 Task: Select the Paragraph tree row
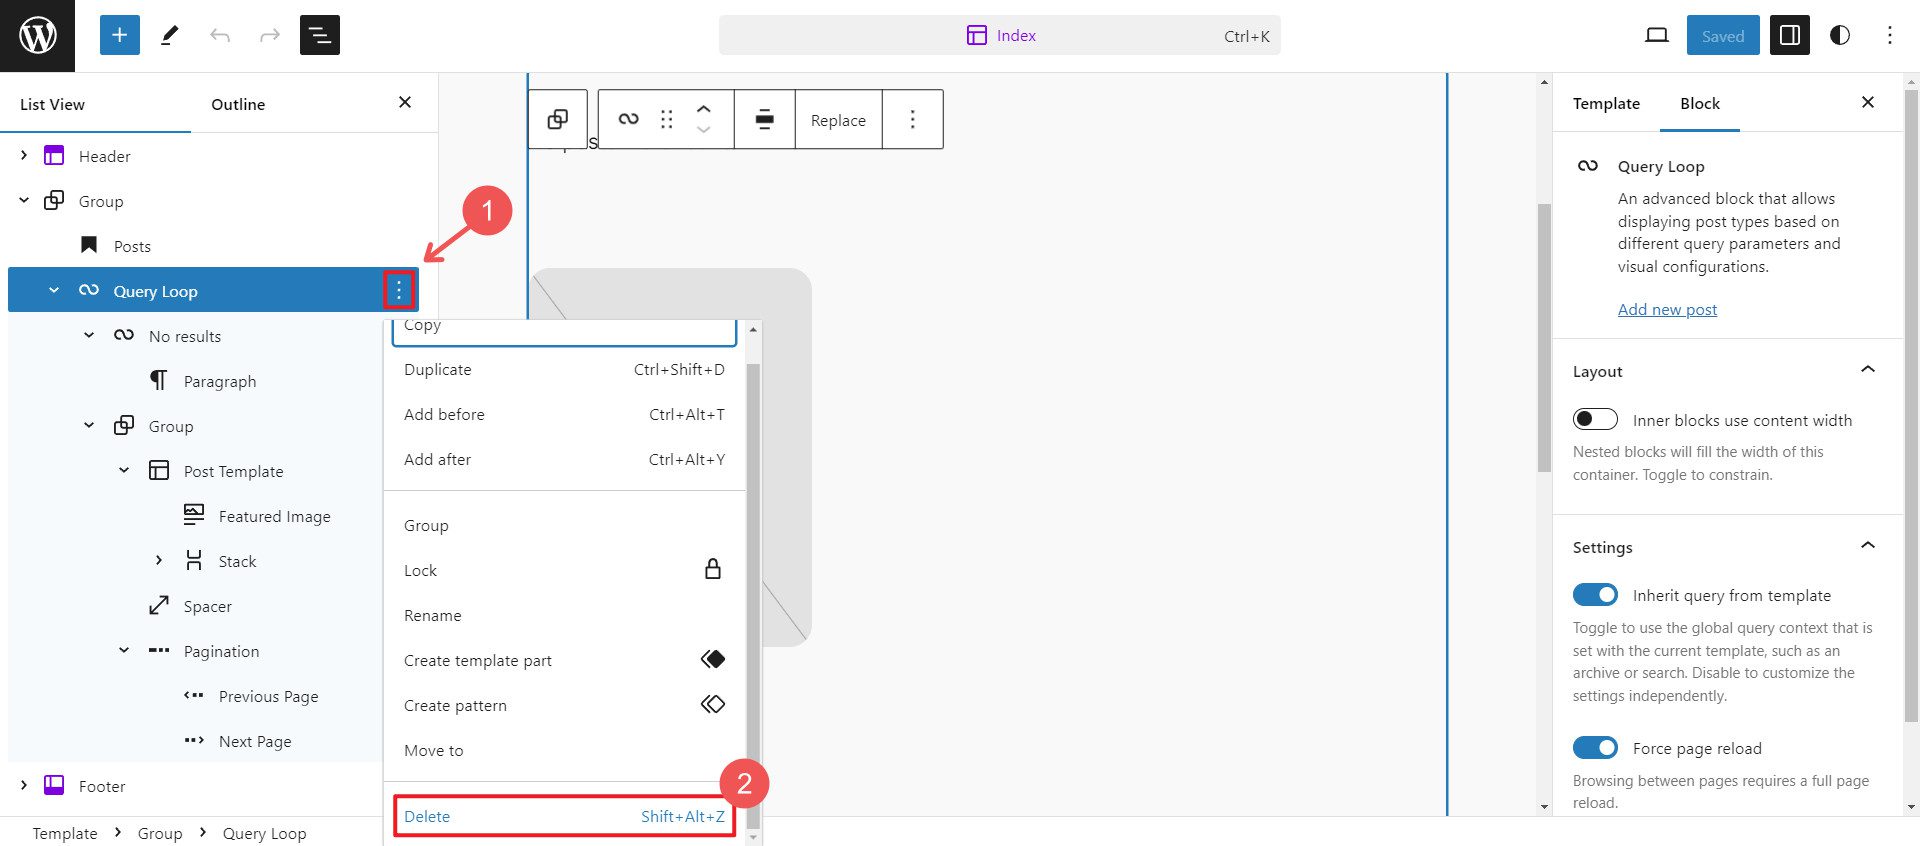[195, 381]
